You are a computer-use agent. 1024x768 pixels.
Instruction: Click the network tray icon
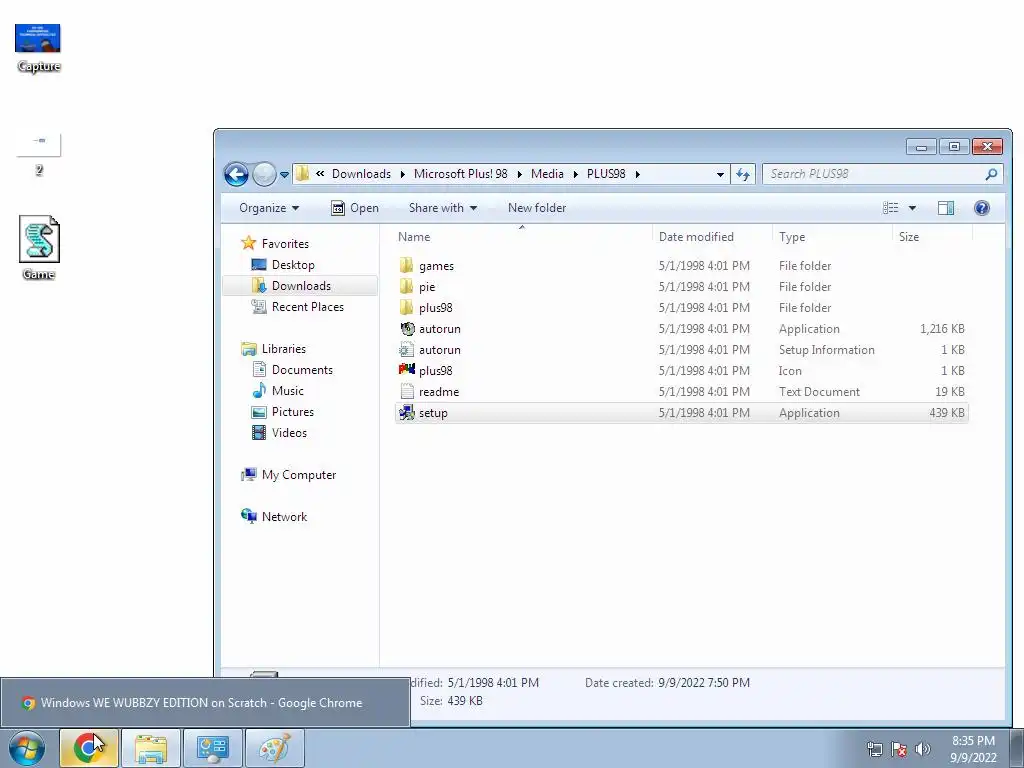(x=874, y=749)
